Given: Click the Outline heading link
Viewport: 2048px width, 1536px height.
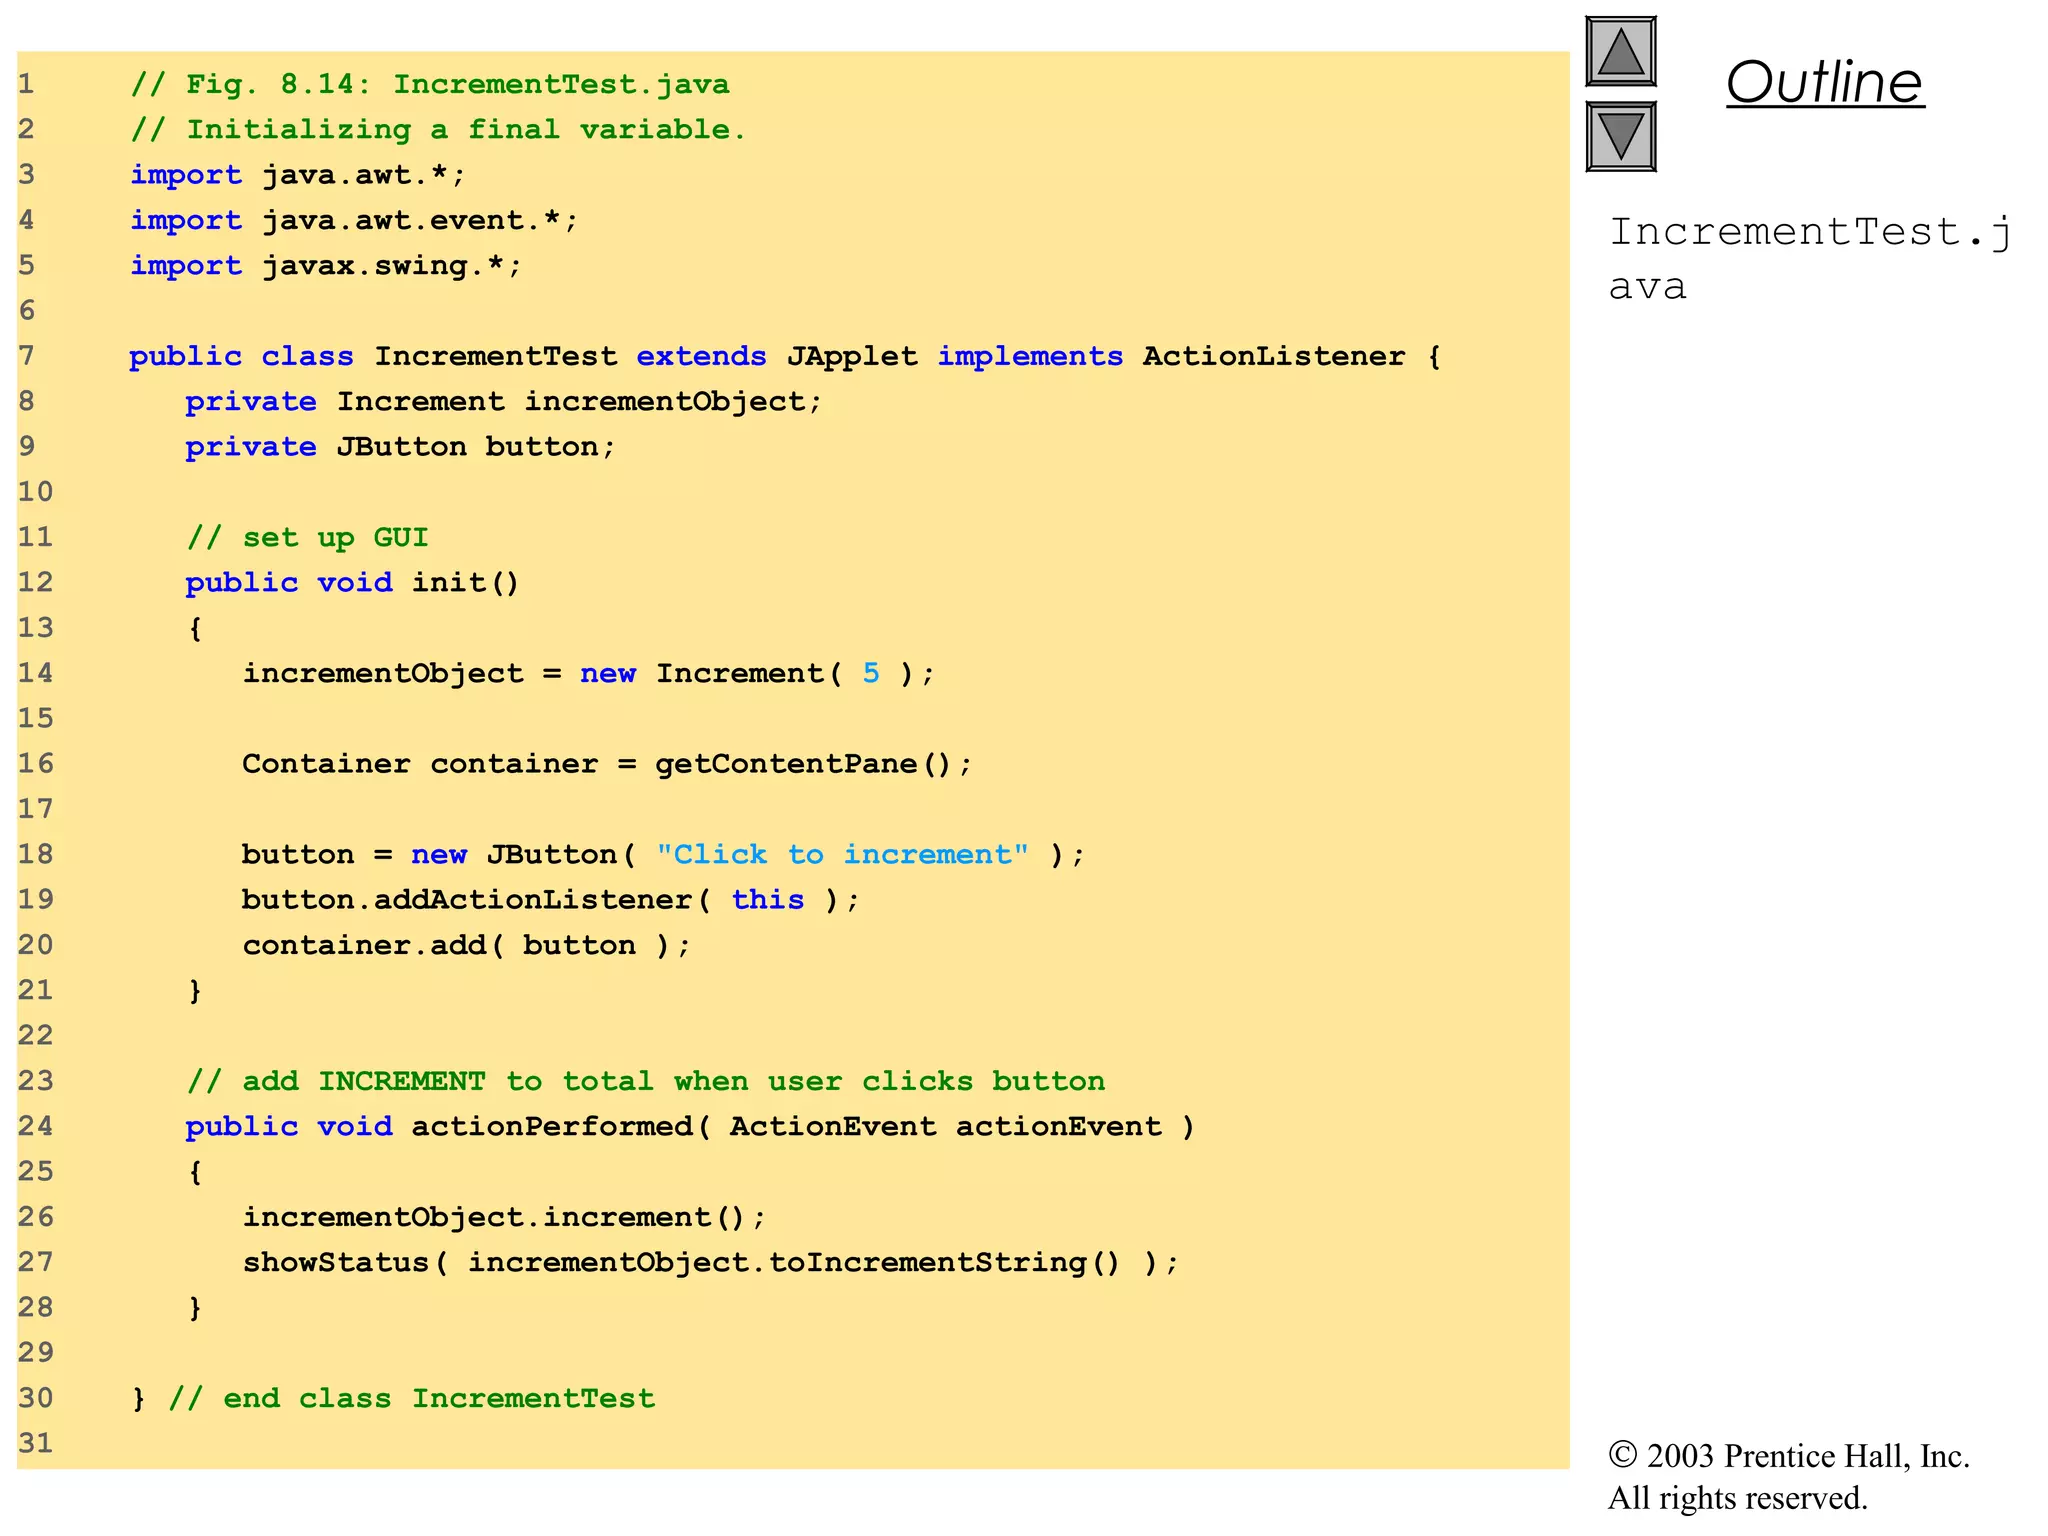Looking at the screenshot, I should point(1825,82).
